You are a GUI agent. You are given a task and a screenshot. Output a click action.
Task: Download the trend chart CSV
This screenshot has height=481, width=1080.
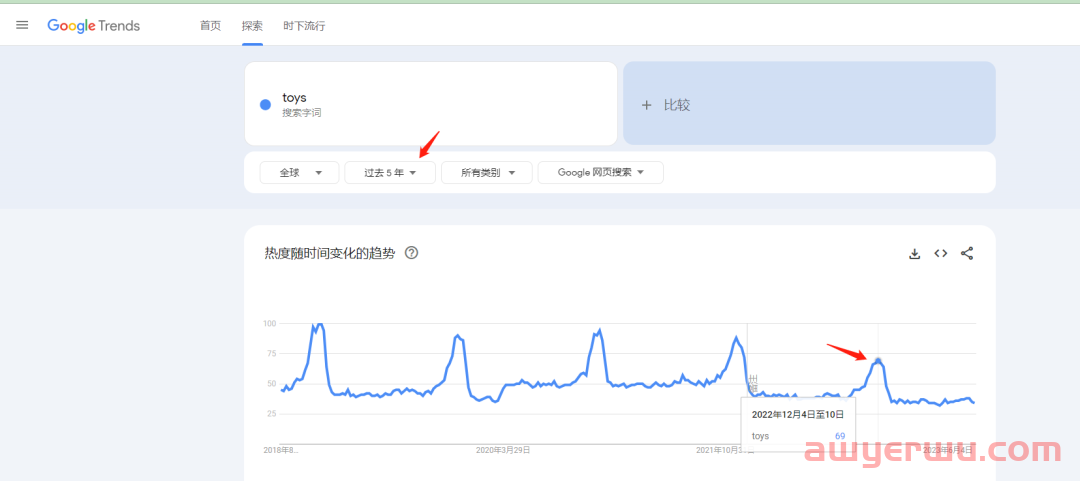click(915, 254)
